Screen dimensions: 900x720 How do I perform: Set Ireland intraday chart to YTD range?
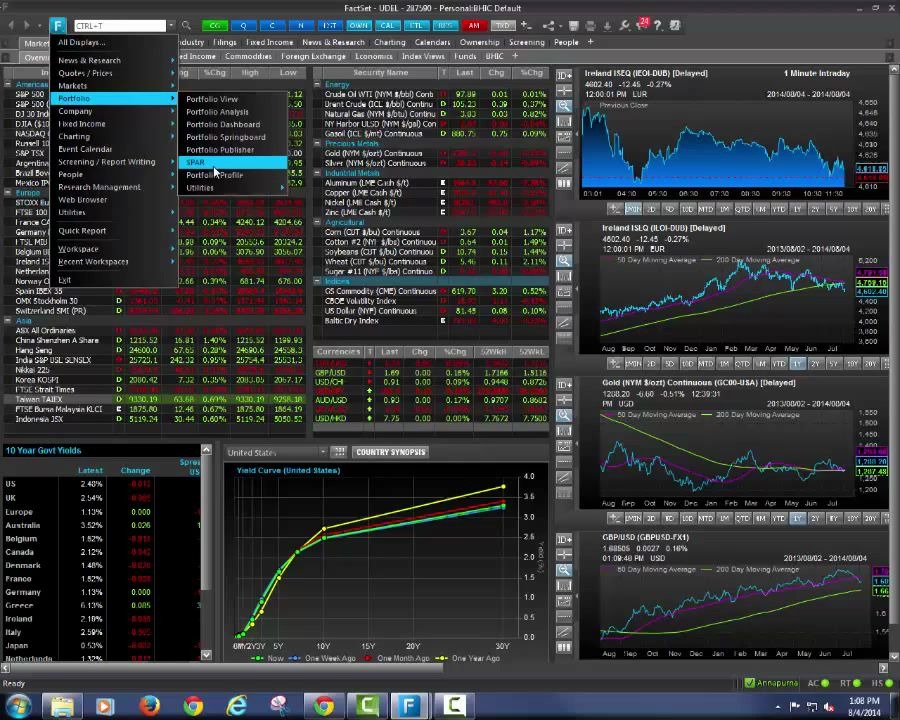click(778, 209)
